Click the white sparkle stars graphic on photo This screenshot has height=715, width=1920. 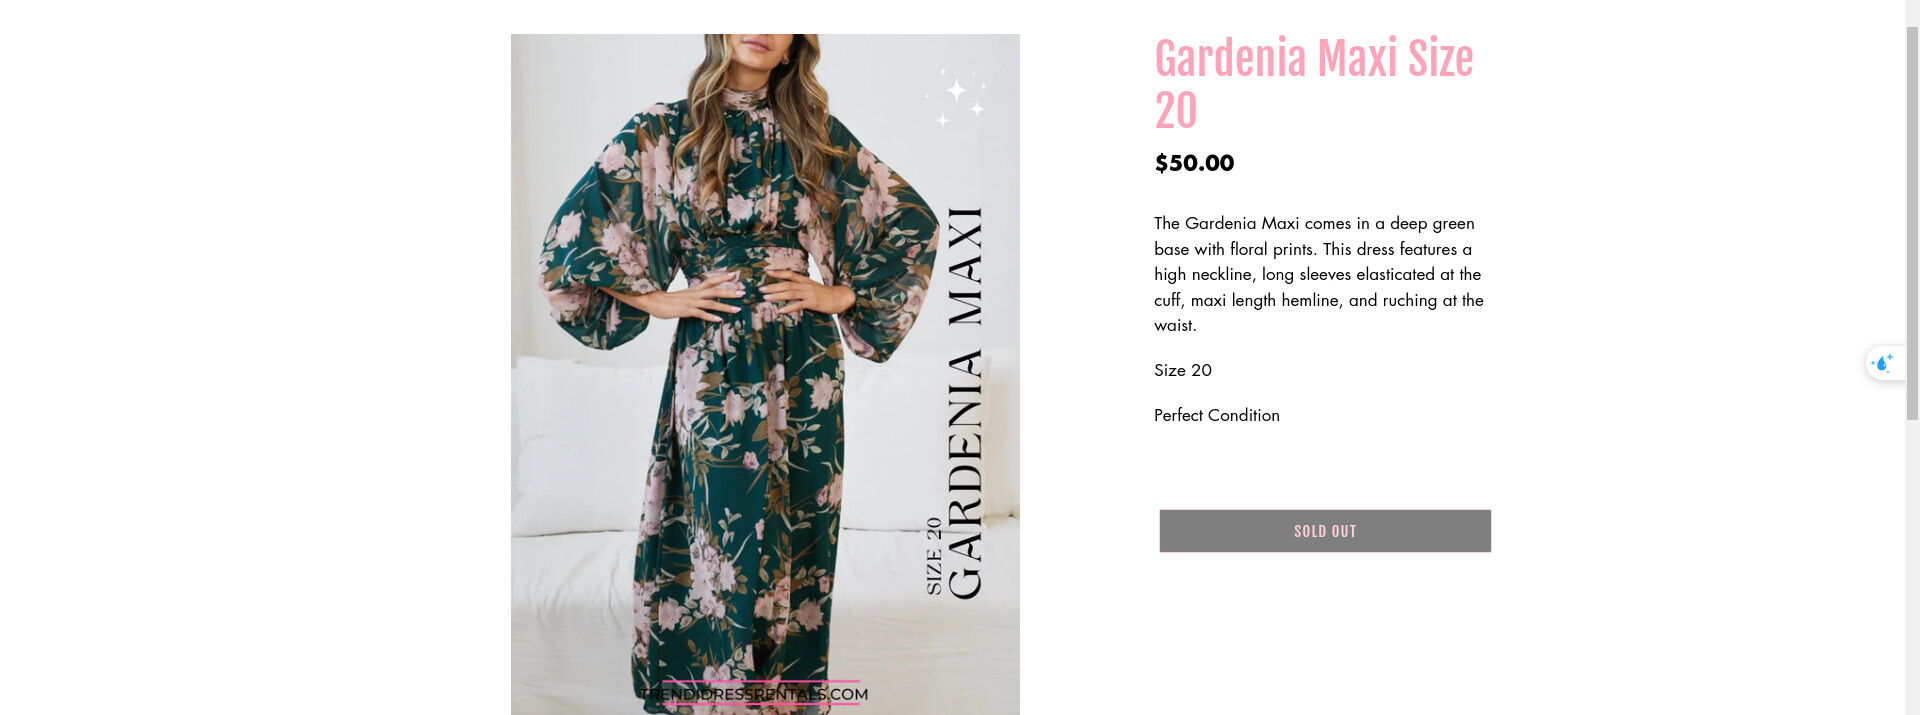coord(956,98)
